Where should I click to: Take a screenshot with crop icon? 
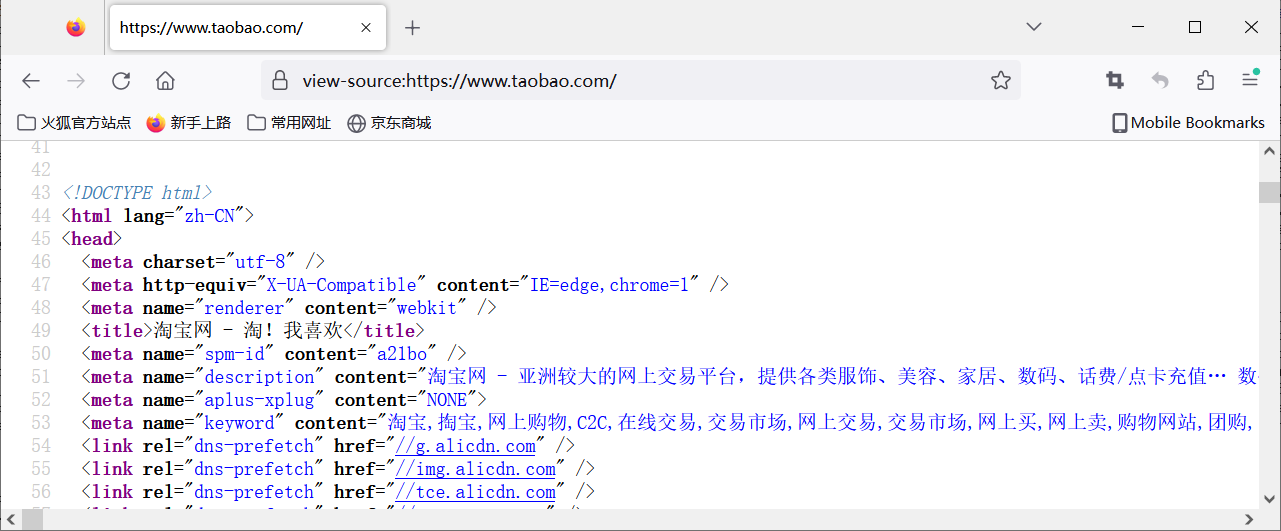click(x=1115, y=81)
